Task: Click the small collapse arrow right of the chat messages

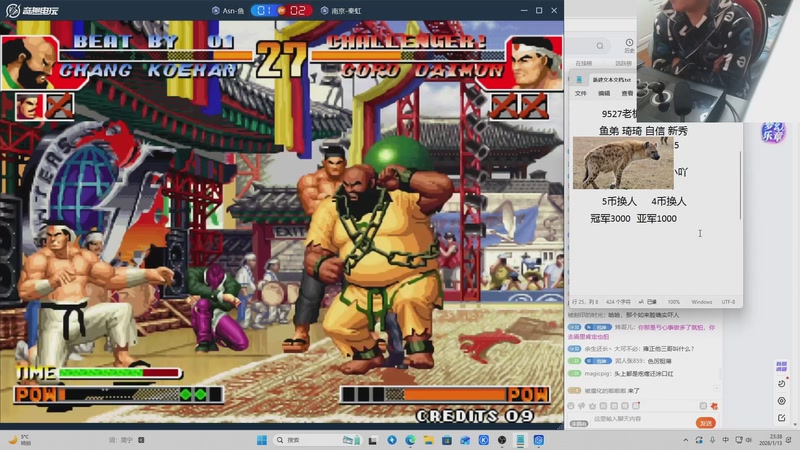Action: click(716, 388)
